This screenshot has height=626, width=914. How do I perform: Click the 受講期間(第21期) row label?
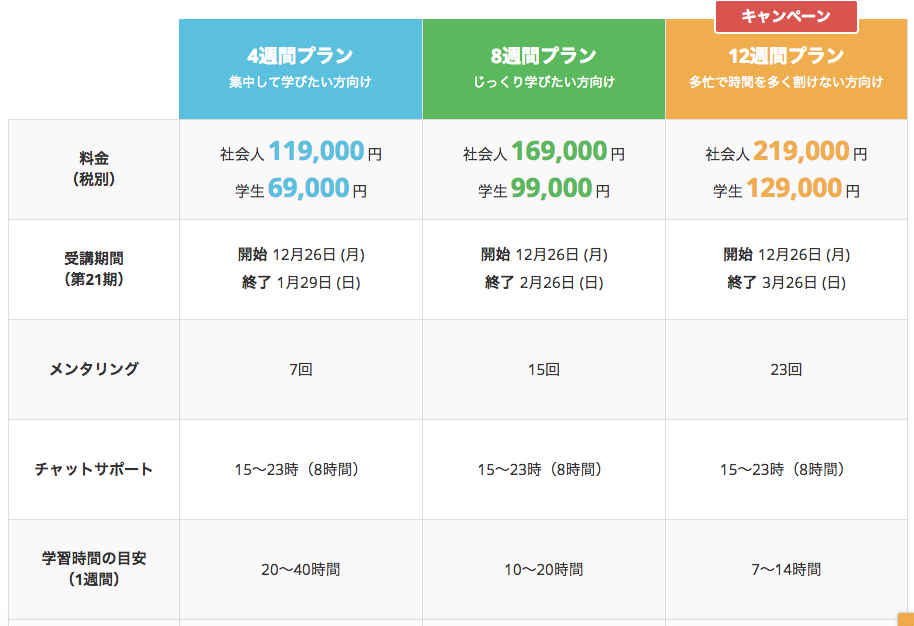(x=94, y=269)
